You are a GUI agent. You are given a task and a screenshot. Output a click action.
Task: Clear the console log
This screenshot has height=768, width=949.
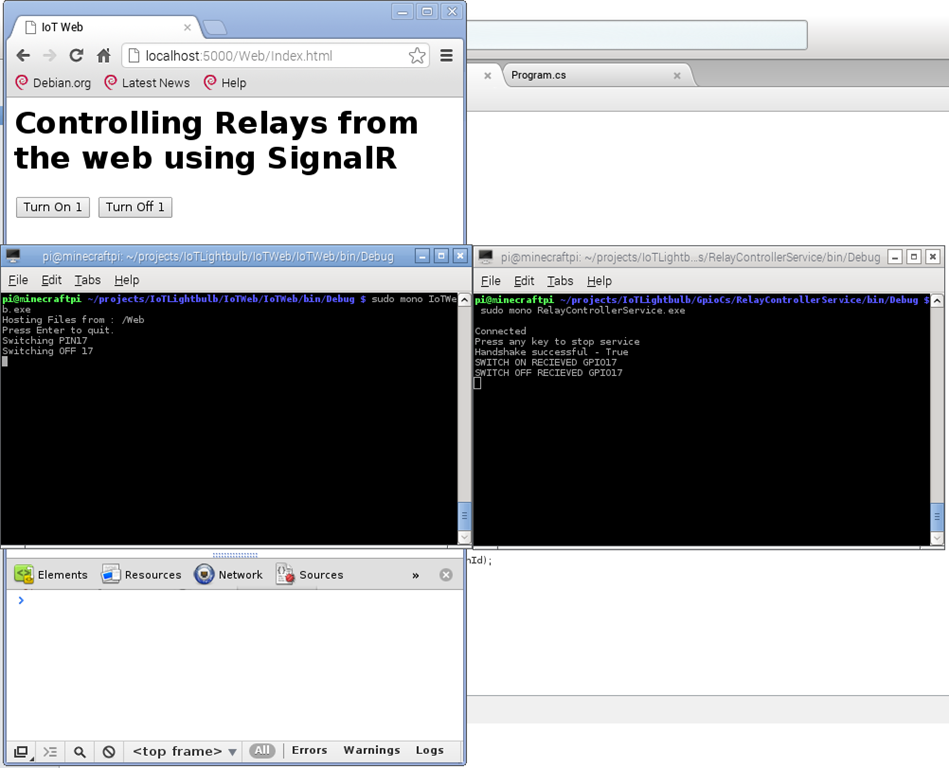point(109,751)
